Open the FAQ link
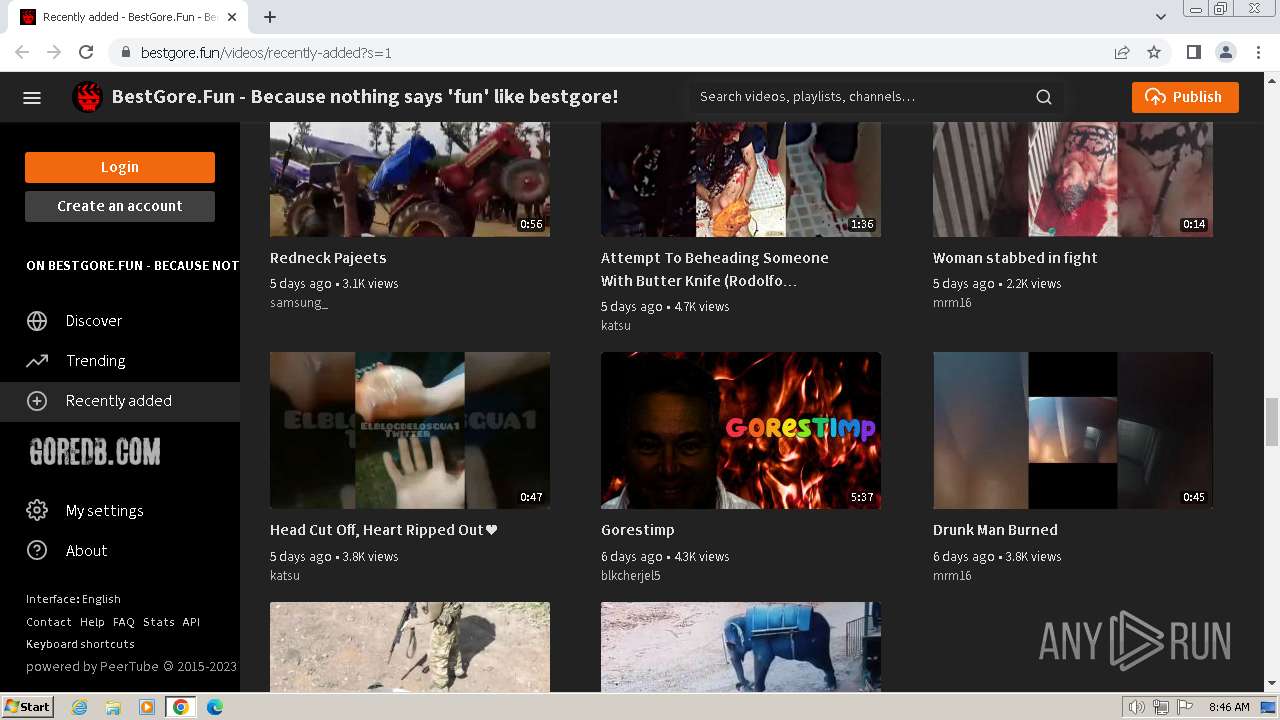1280x720 pixels. pyautogui.click(x=124, y=622)
